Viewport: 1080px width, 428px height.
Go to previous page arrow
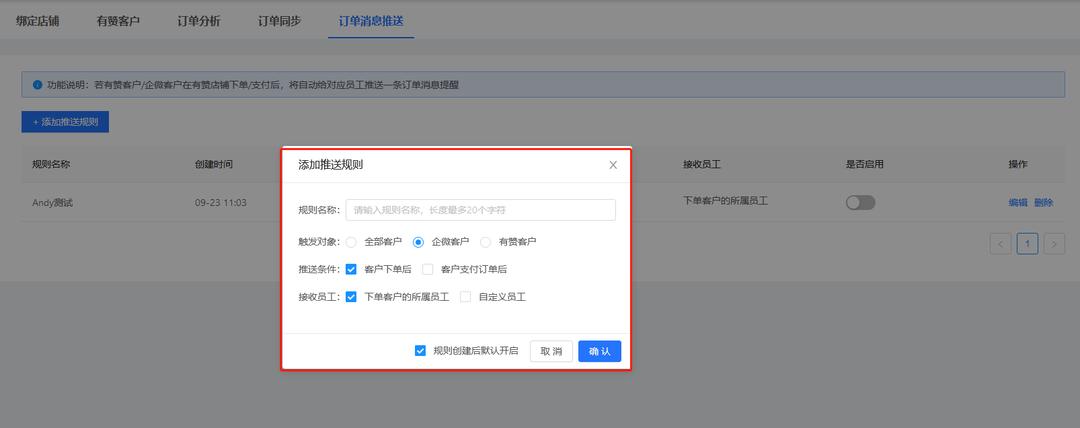[1001, 243]
